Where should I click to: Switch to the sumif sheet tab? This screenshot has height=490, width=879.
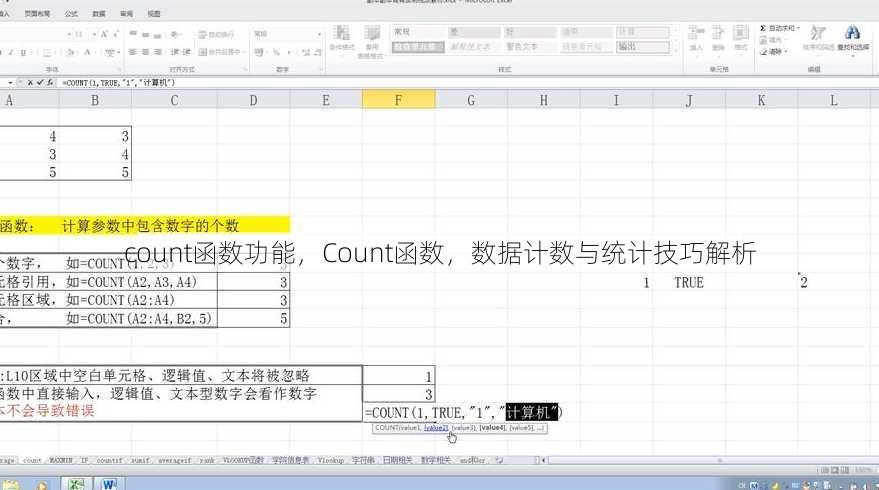(140, 460)
